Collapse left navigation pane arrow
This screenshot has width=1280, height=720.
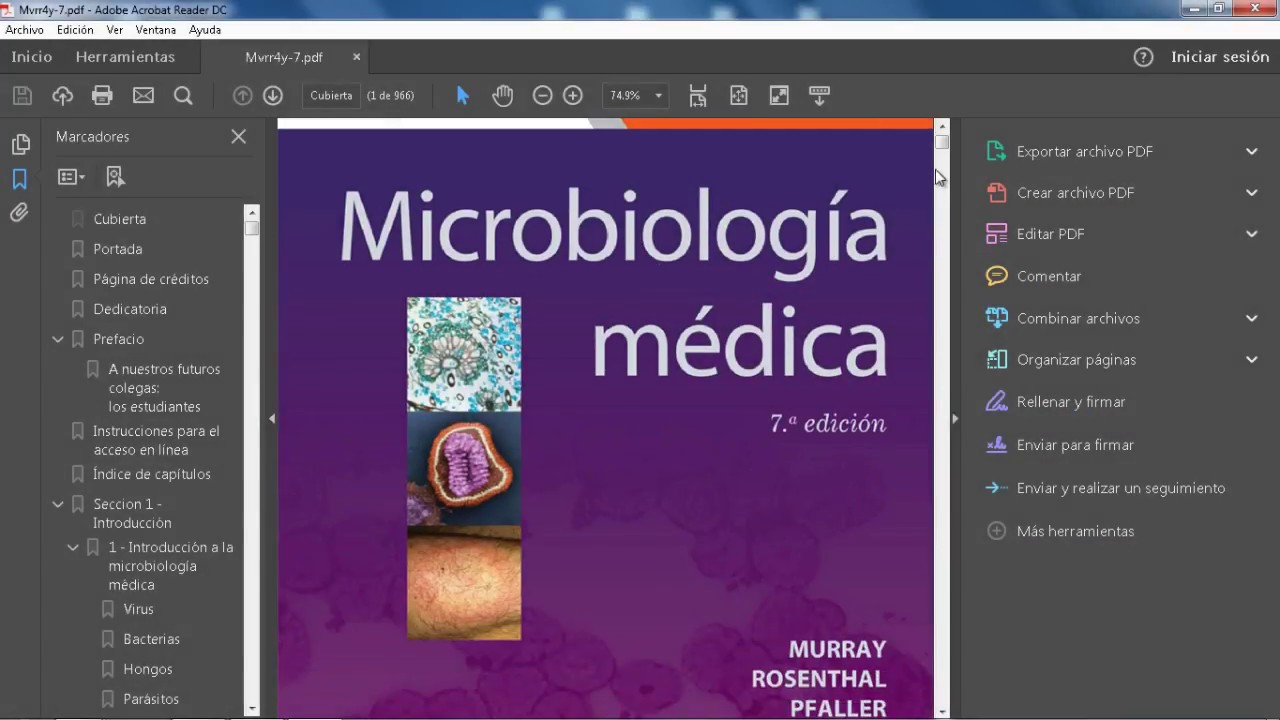[x=272, y=419]
